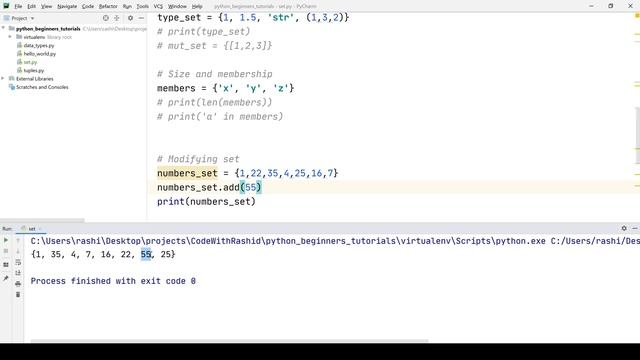Click the '# Size and membership' comment

[215, 74]
